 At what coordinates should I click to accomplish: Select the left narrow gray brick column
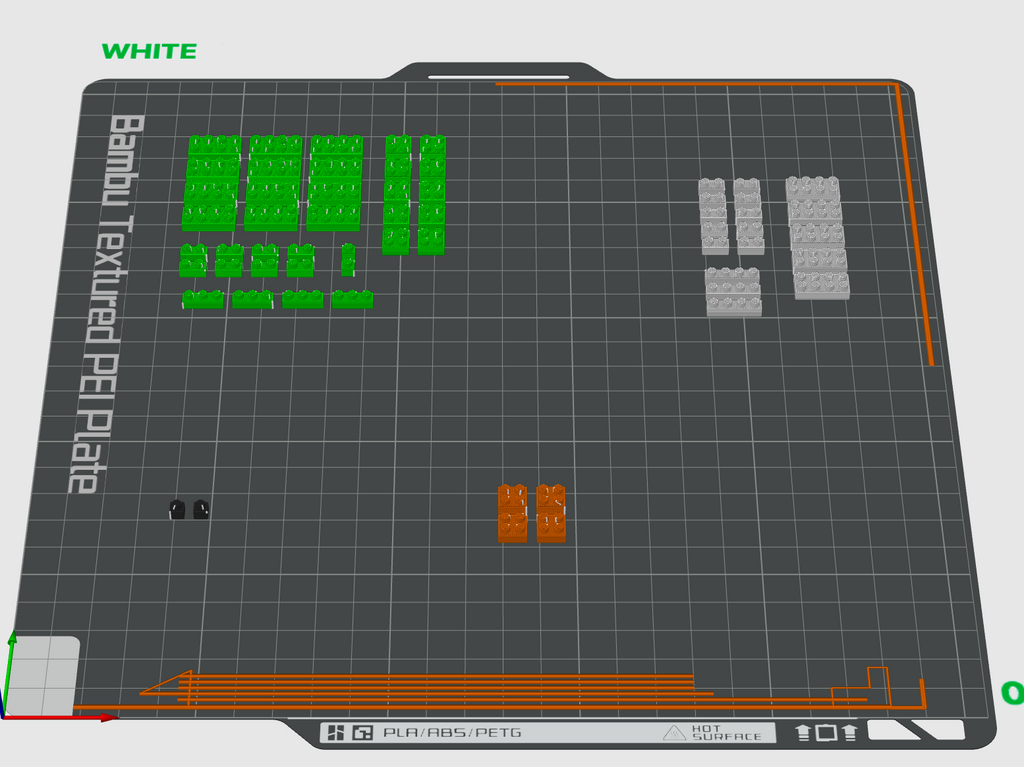[x=713, y=216]
